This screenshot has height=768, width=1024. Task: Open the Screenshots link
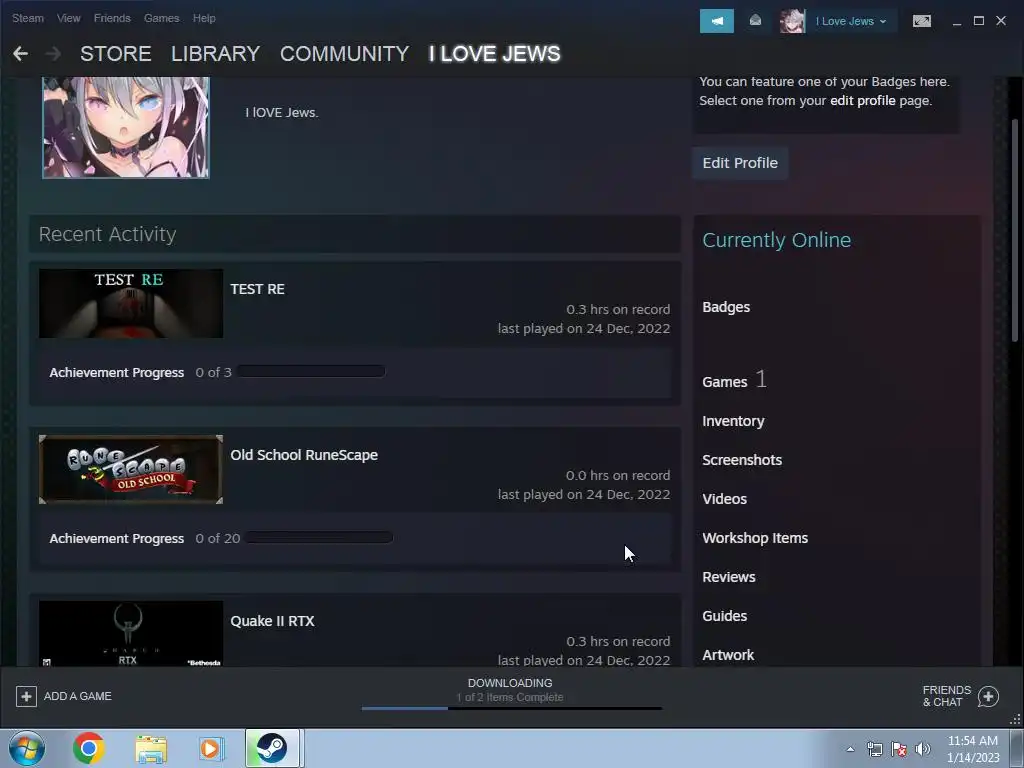point(742,460)
